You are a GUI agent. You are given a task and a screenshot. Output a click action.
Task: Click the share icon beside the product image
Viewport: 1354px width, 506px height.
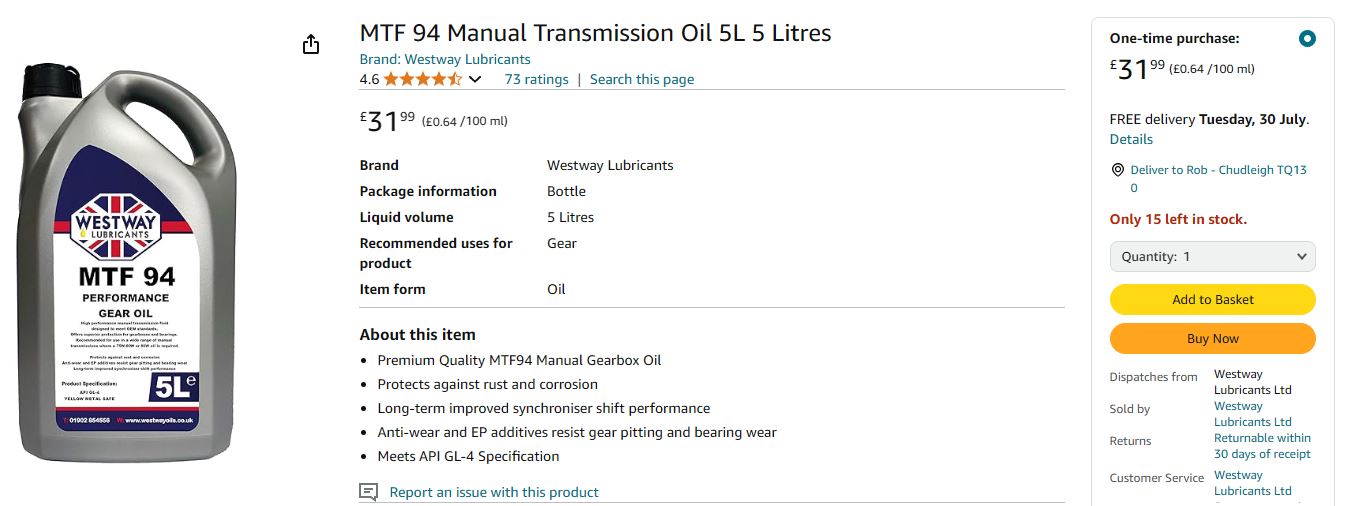(311, 44)
